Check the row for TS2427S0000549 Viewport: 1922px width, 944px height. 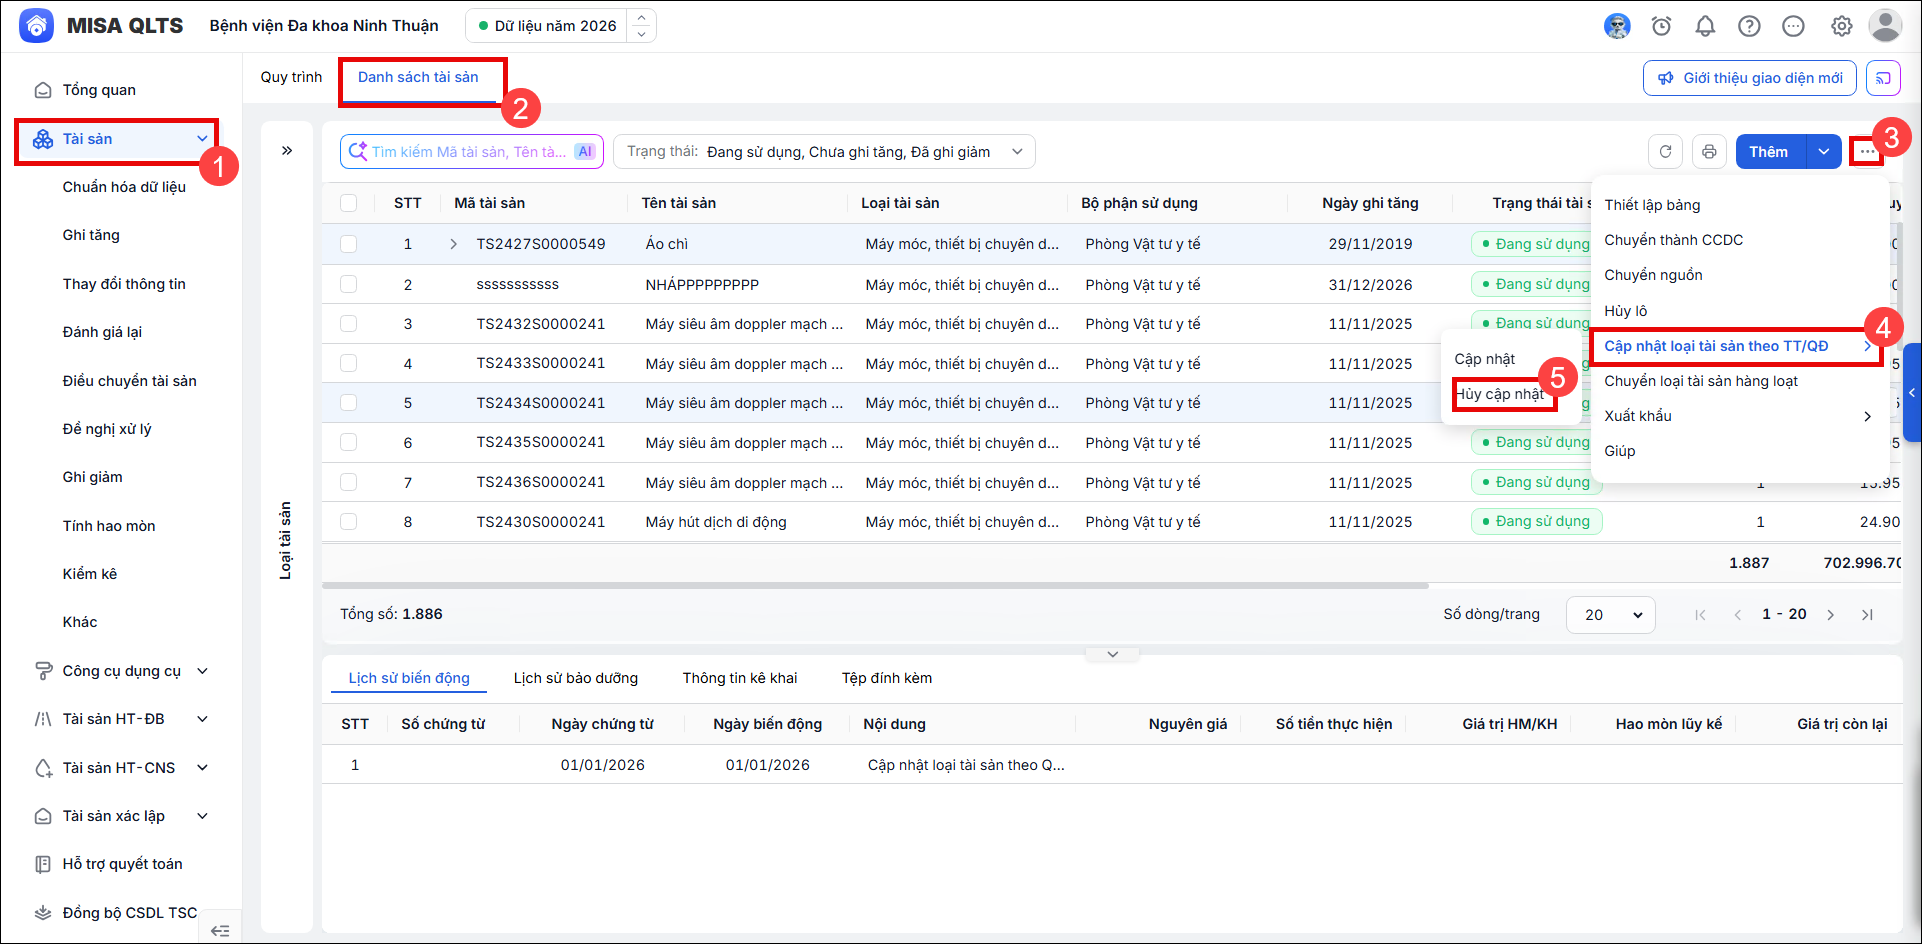348,244
